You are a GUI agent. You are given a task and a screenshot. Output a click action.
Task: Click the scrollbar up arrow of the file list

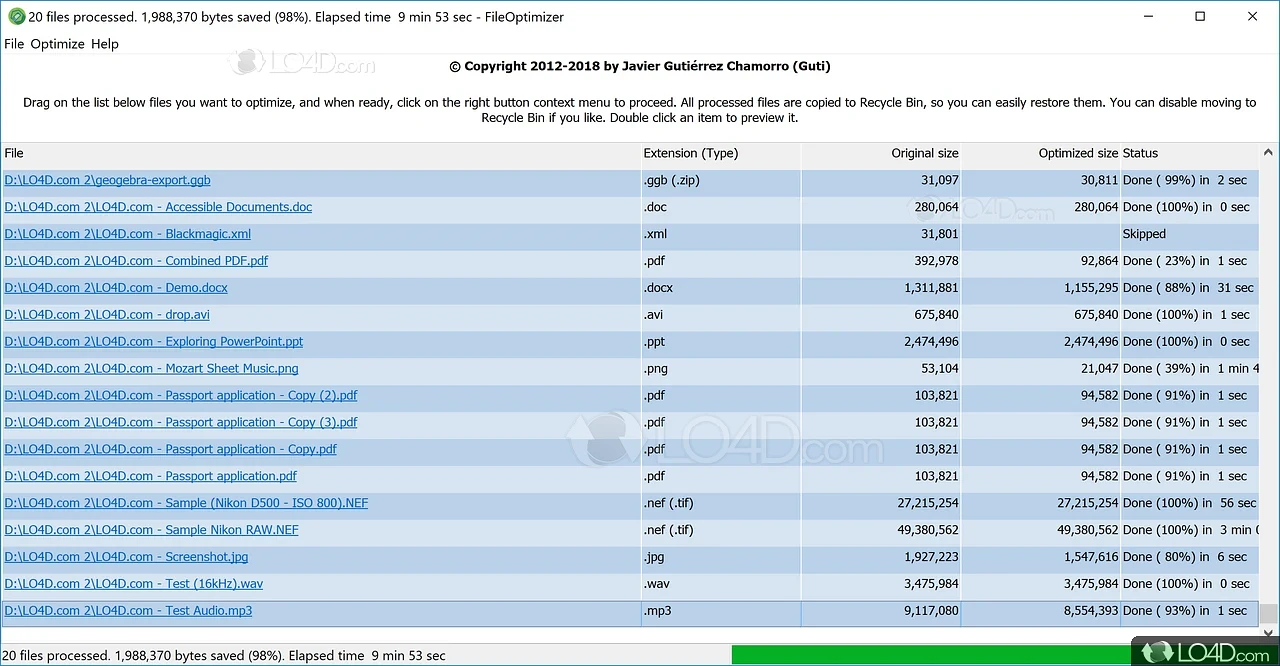tap(1269, 153)
